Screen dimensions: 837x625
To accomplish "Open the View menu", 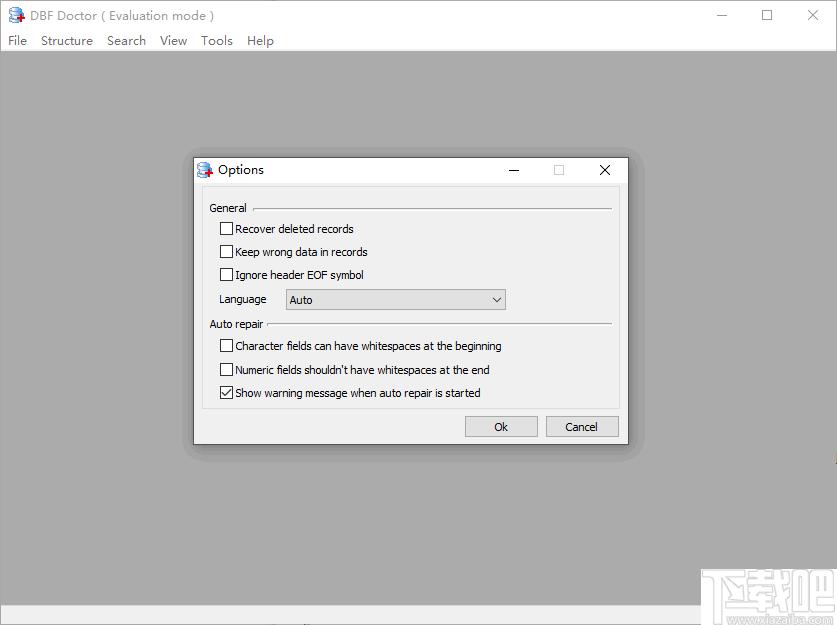I will (173, 41).
